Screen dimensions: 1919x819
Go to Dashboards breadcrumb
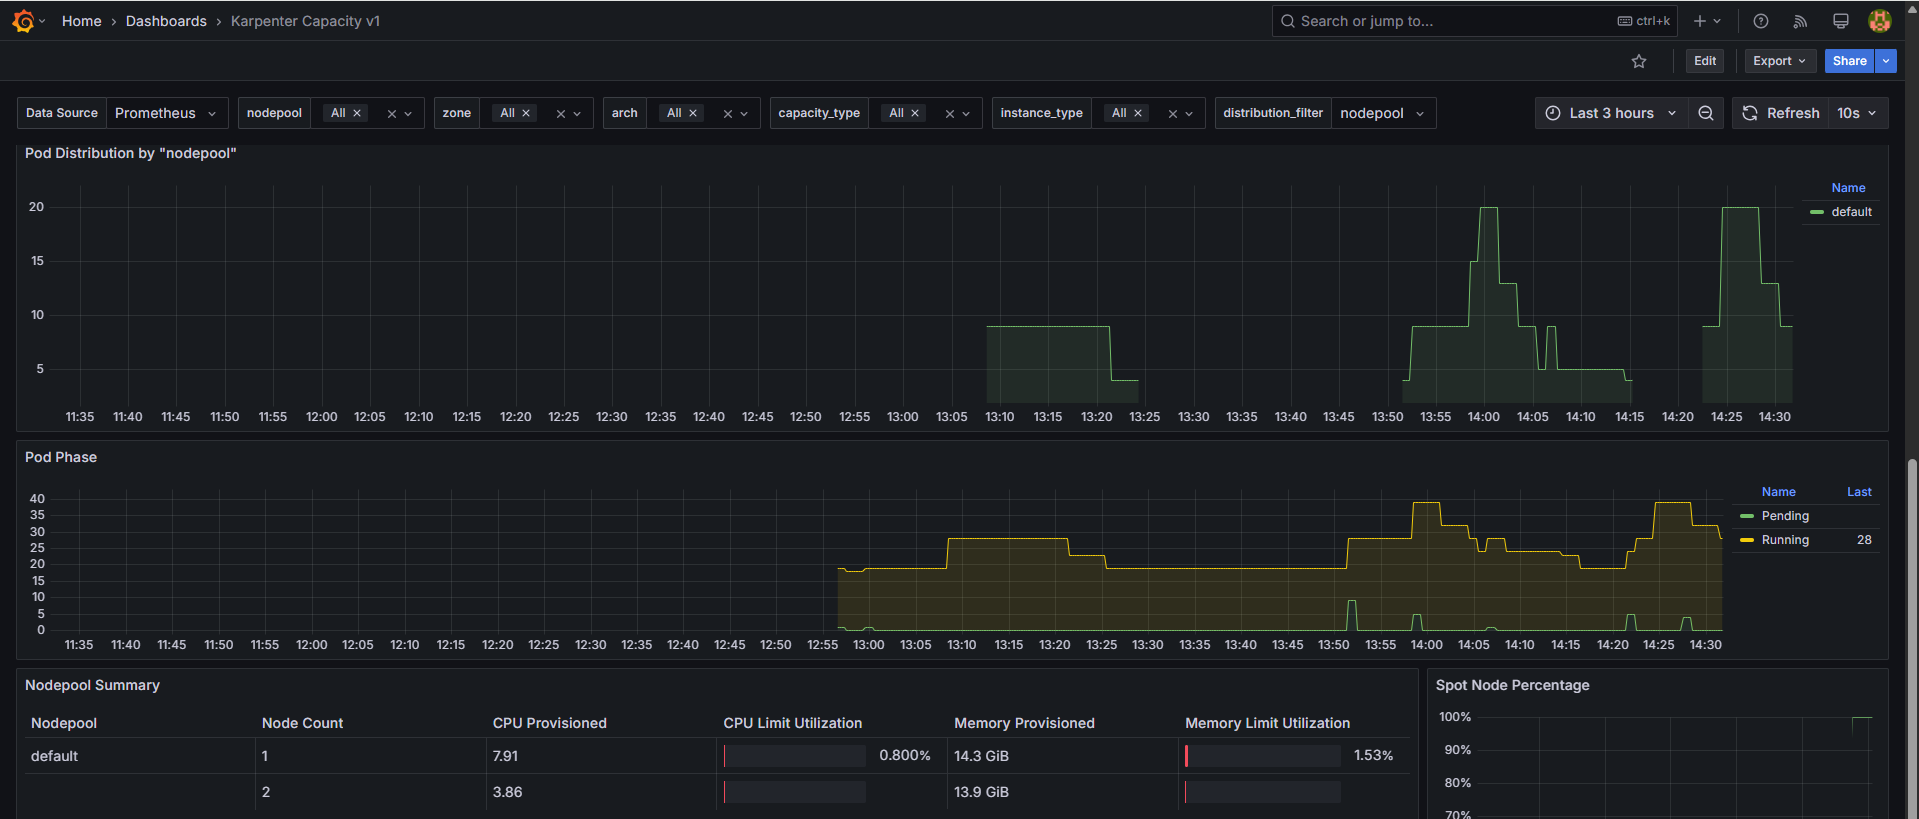166,21
